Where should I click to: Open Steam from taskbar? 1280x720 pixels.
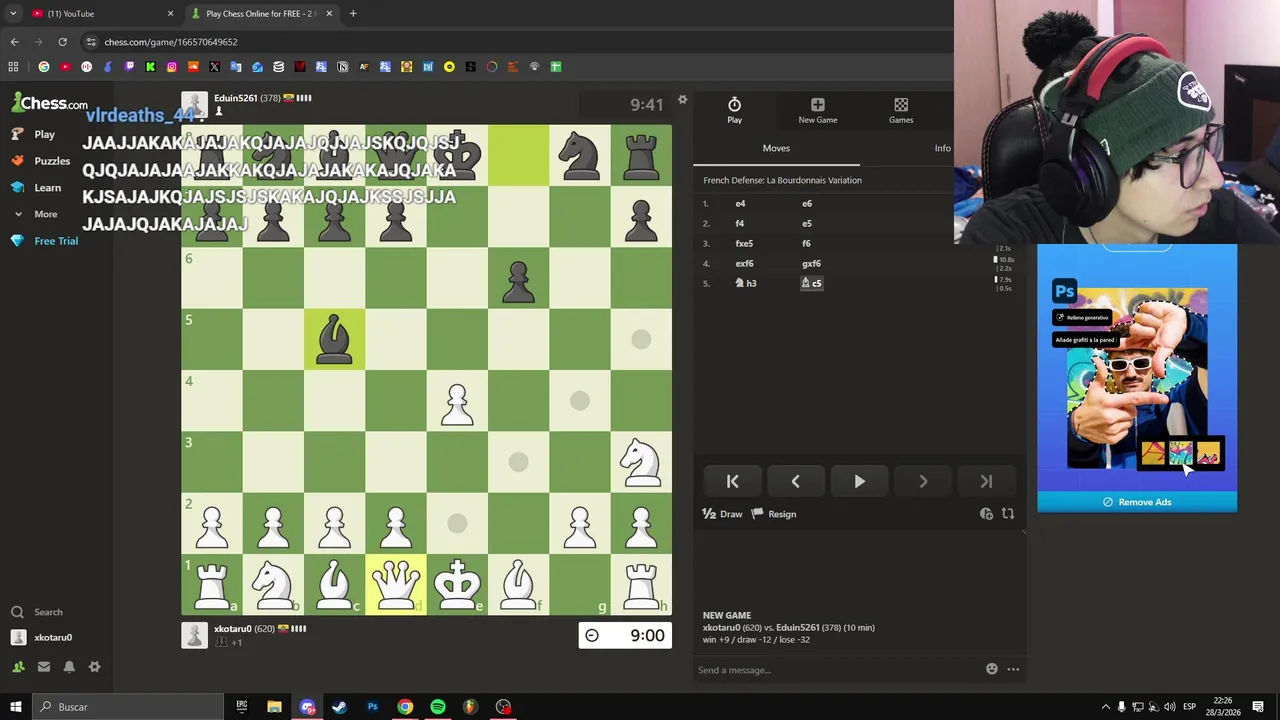(340, 707)
